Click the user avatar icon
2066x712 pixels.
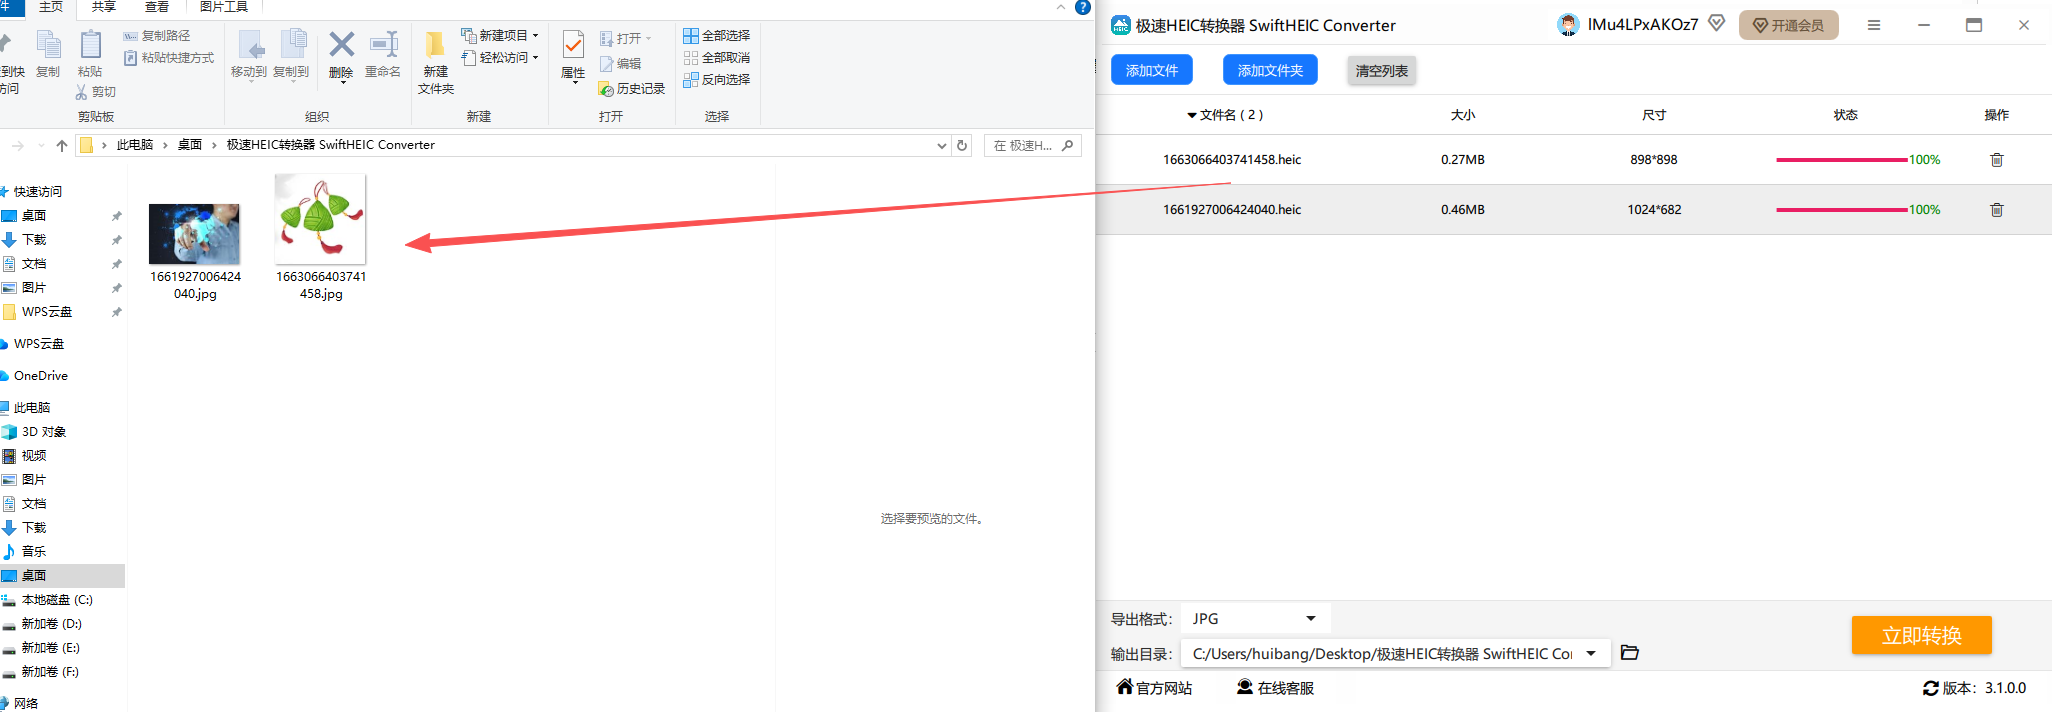tap(1567, 25)
